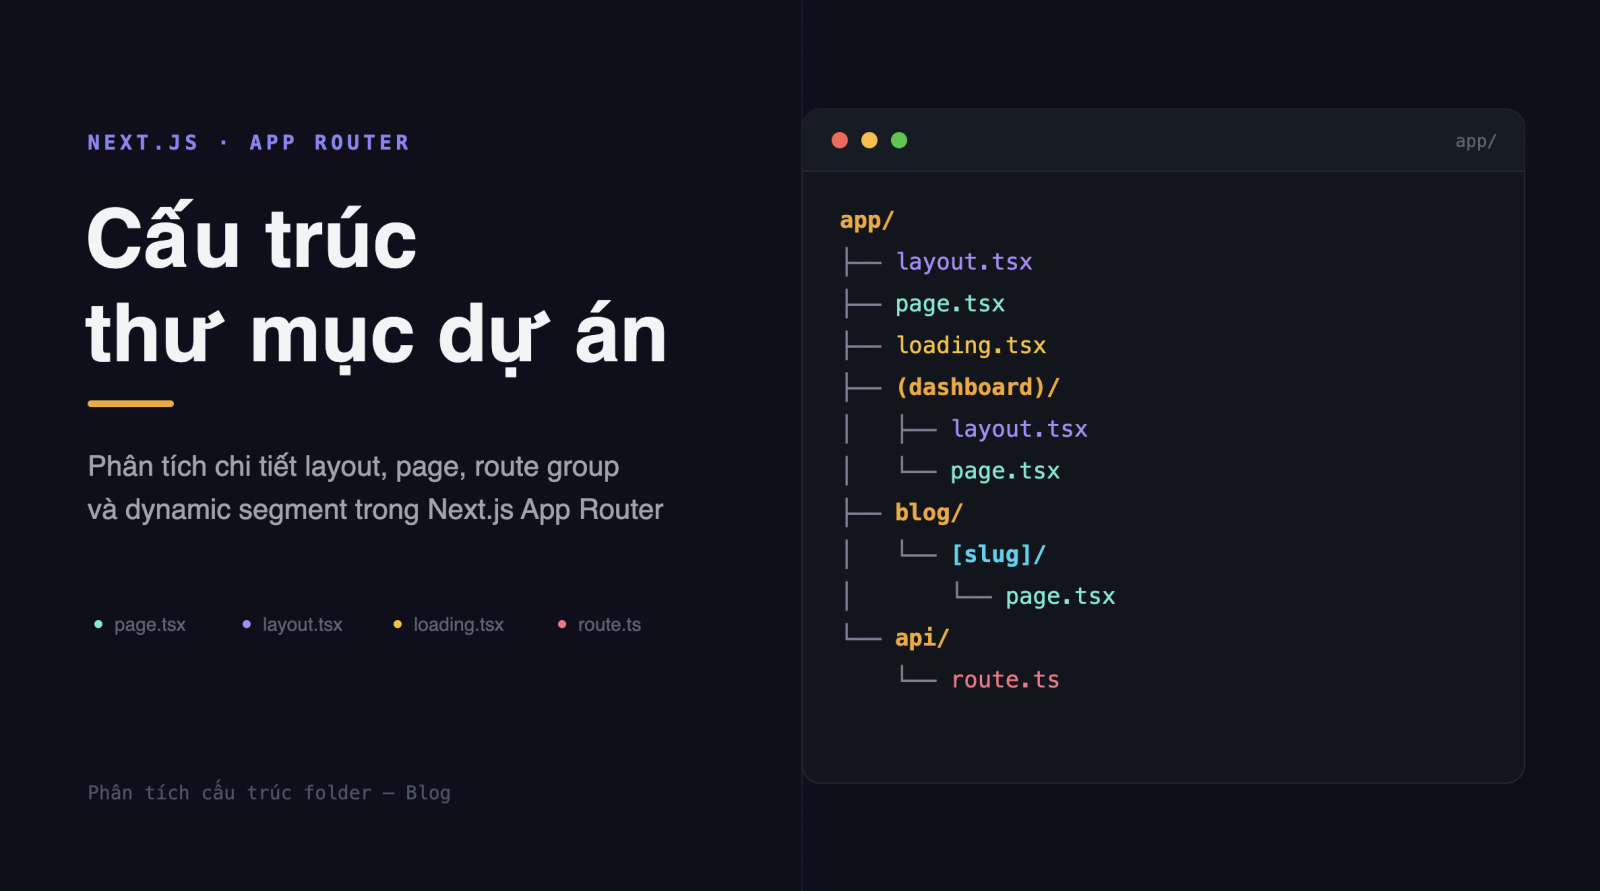The image size is (1600, 891).
Task: Click the title 'Cấu trúc thư mục dự án'
Action: pyautogui.click(x=376, y=287)
